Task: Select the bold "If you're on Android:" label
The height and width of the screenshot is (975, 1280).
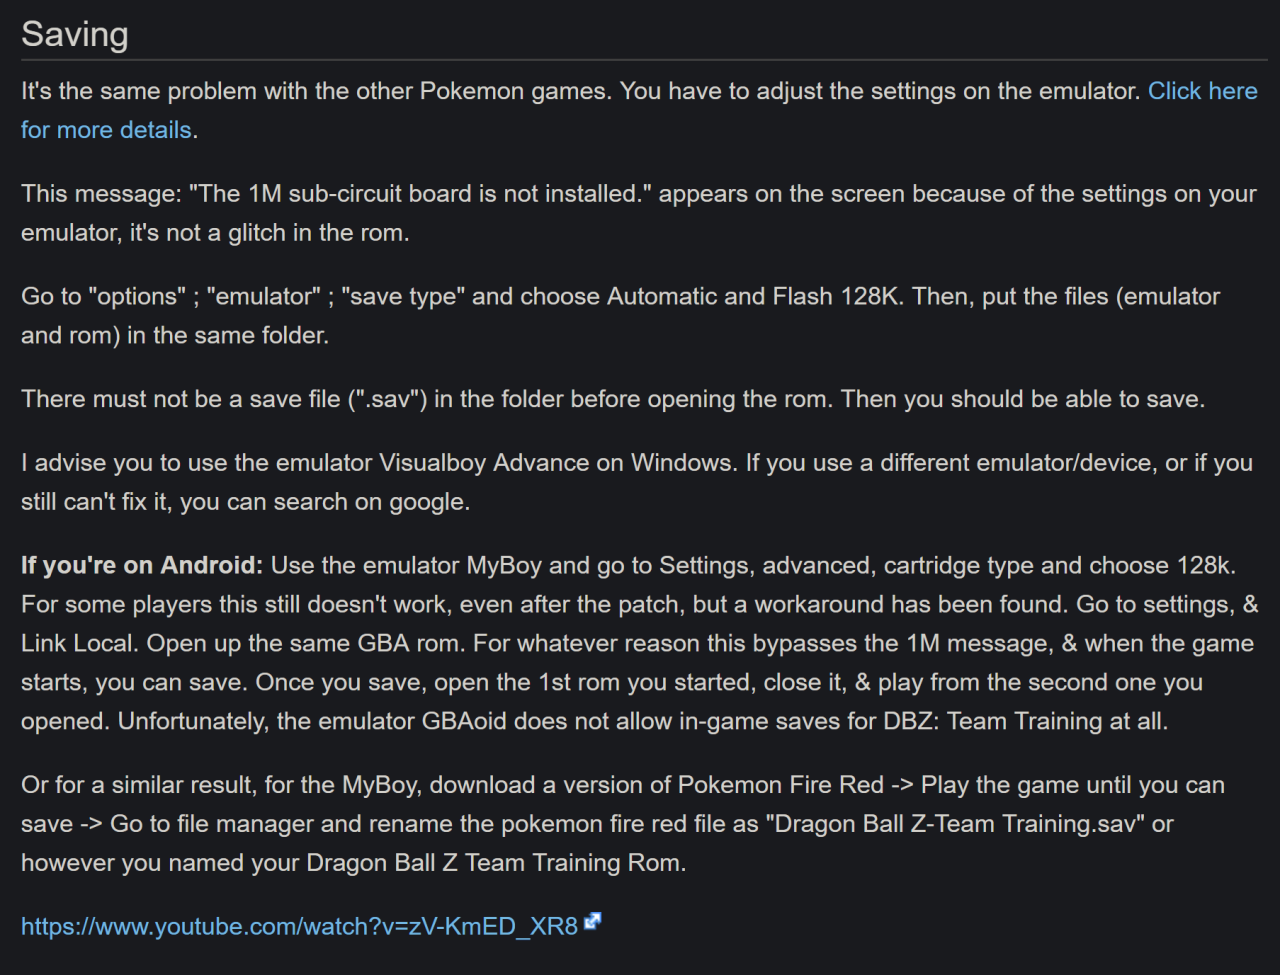Action: 142,566
